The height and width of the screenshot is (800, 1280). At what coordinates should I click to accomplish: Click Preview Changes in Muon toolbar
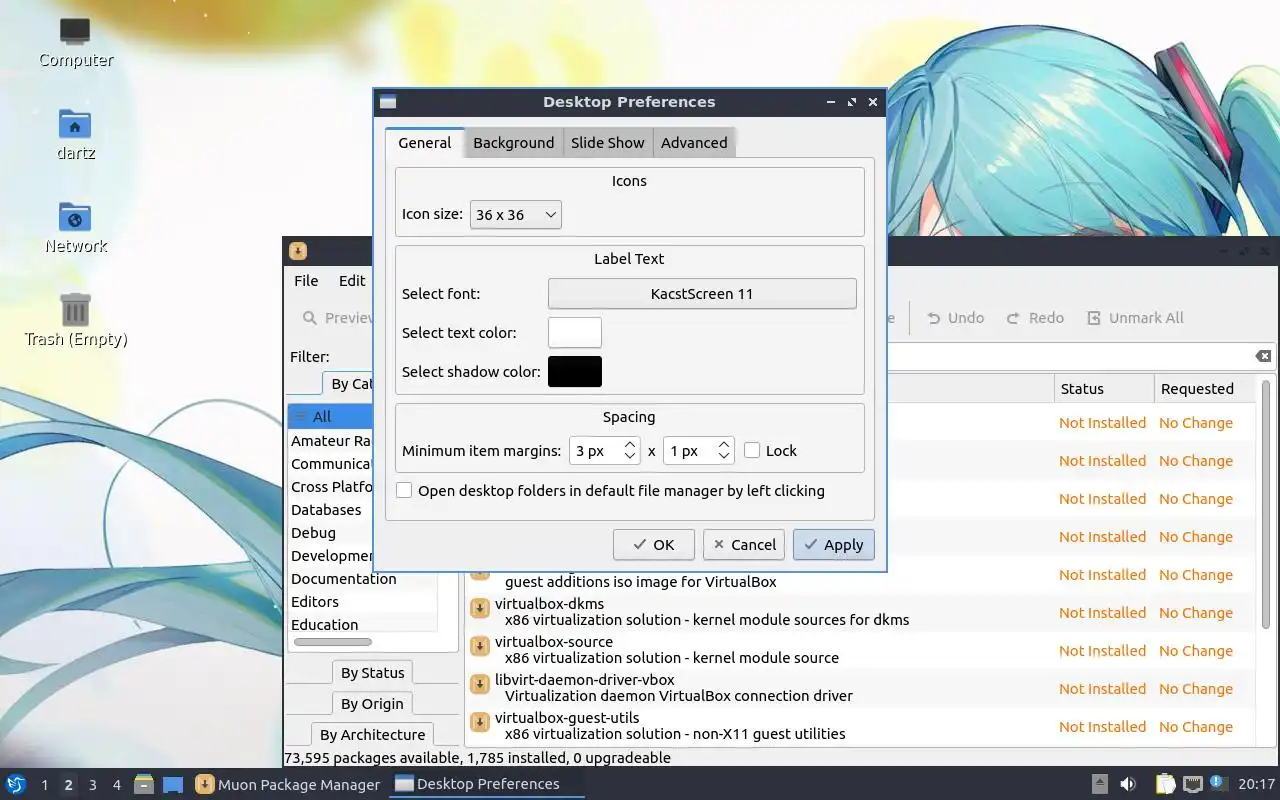(x=337, y=318)
